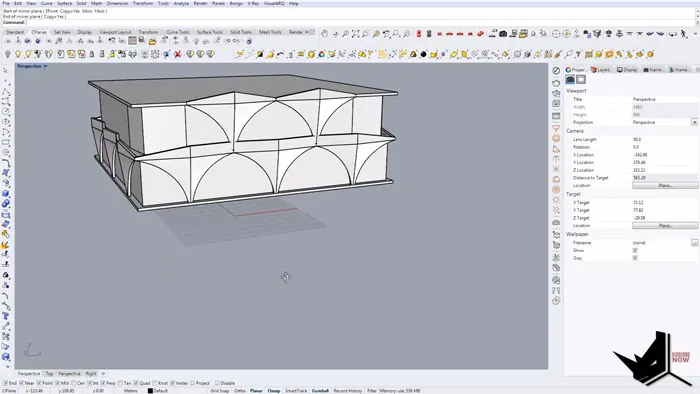Toggle the Quad osnap checkbox
This screenshot has height=394, width=700.
click(136, 383)
